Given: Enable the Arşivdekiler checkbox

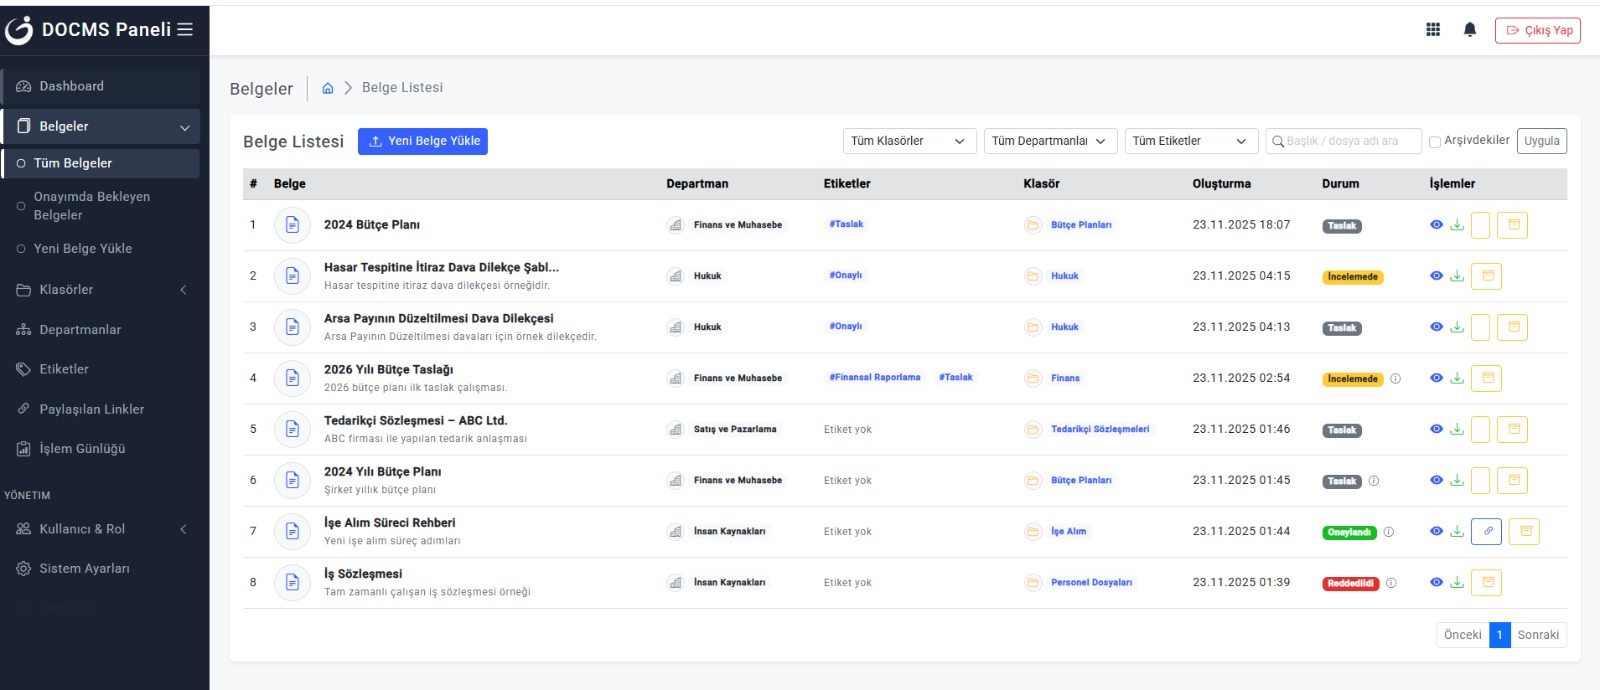Looking at the screenshot, I should pos(1435,142).
